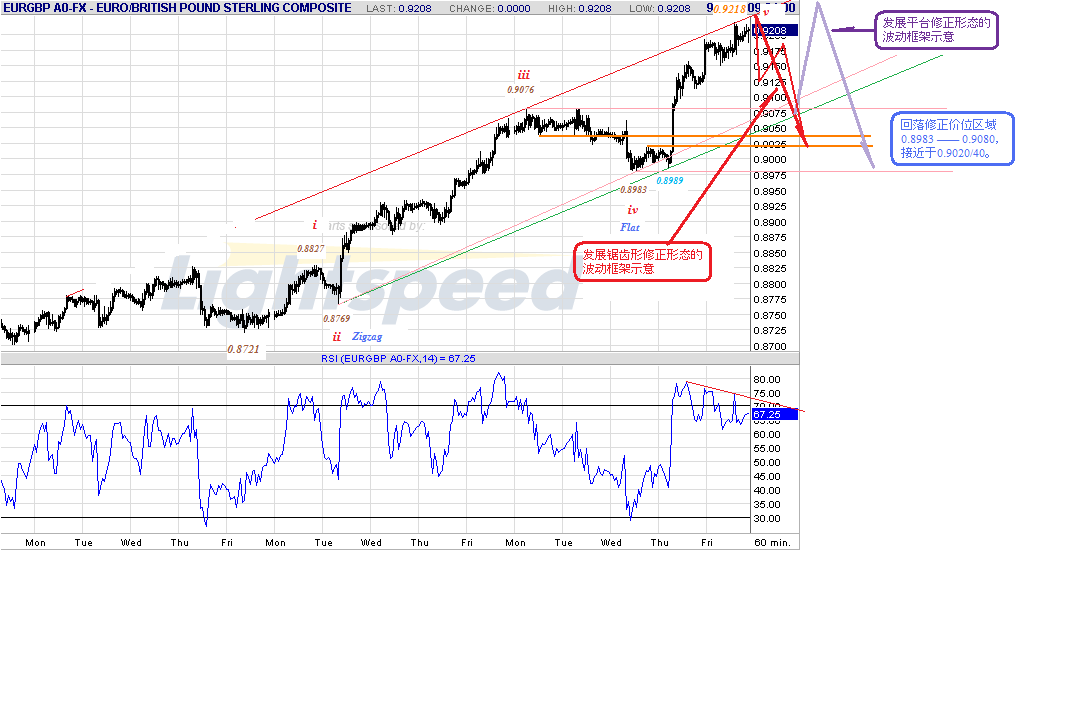Click the 0.8825 price axis label
The image size is (1088, 709).
click(x=770, y=268)
